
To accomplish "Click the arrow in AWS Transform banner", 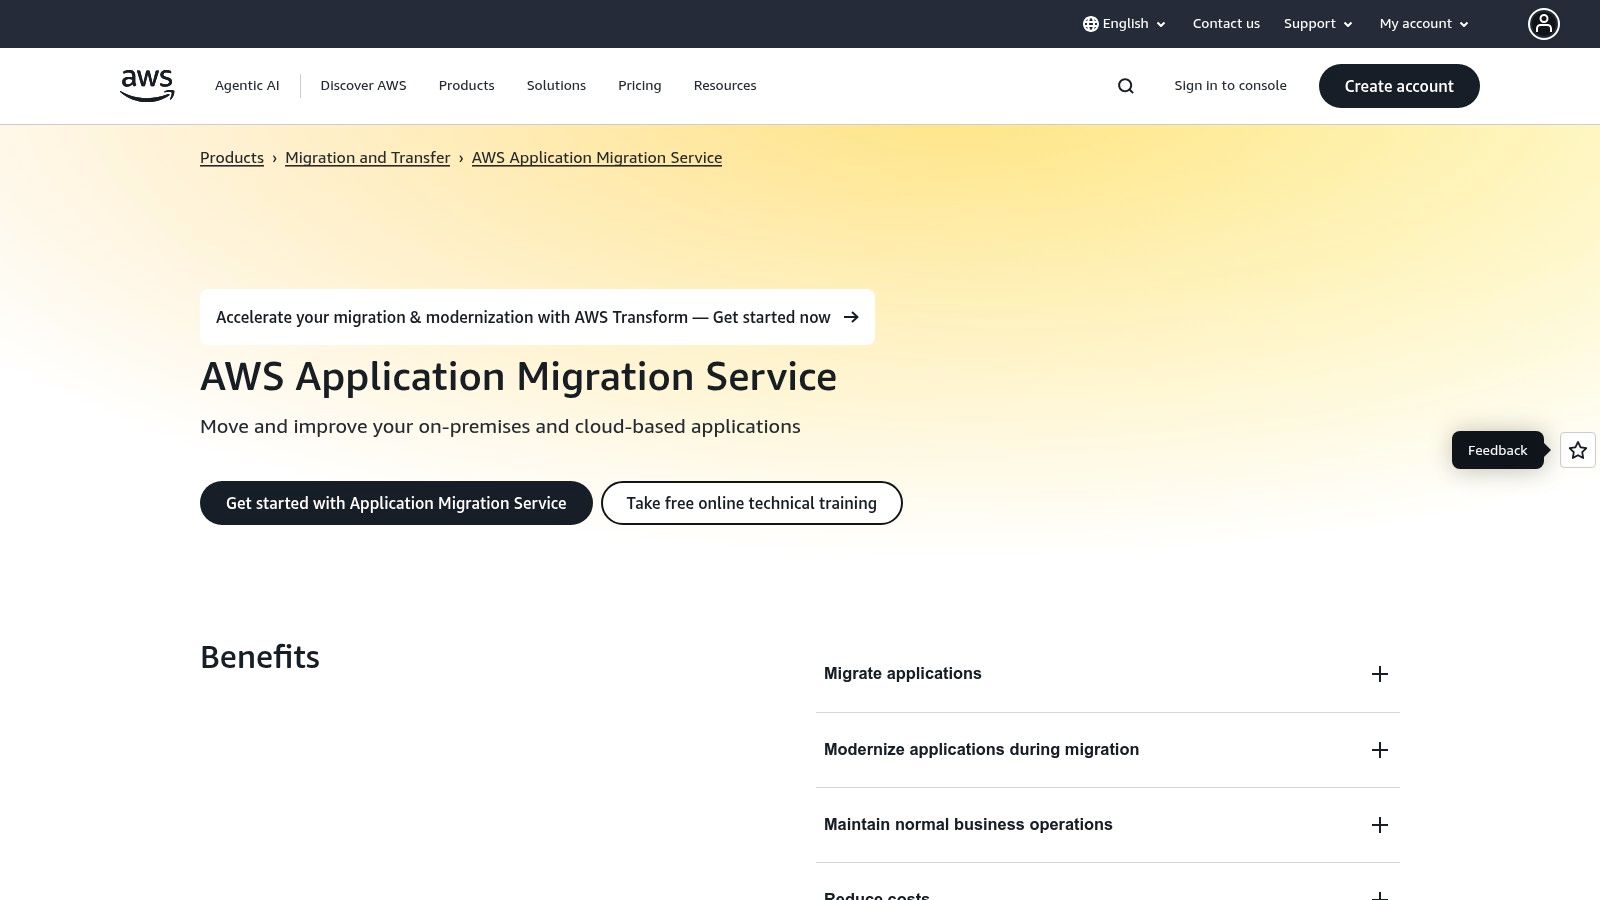I will click(851, 317).
